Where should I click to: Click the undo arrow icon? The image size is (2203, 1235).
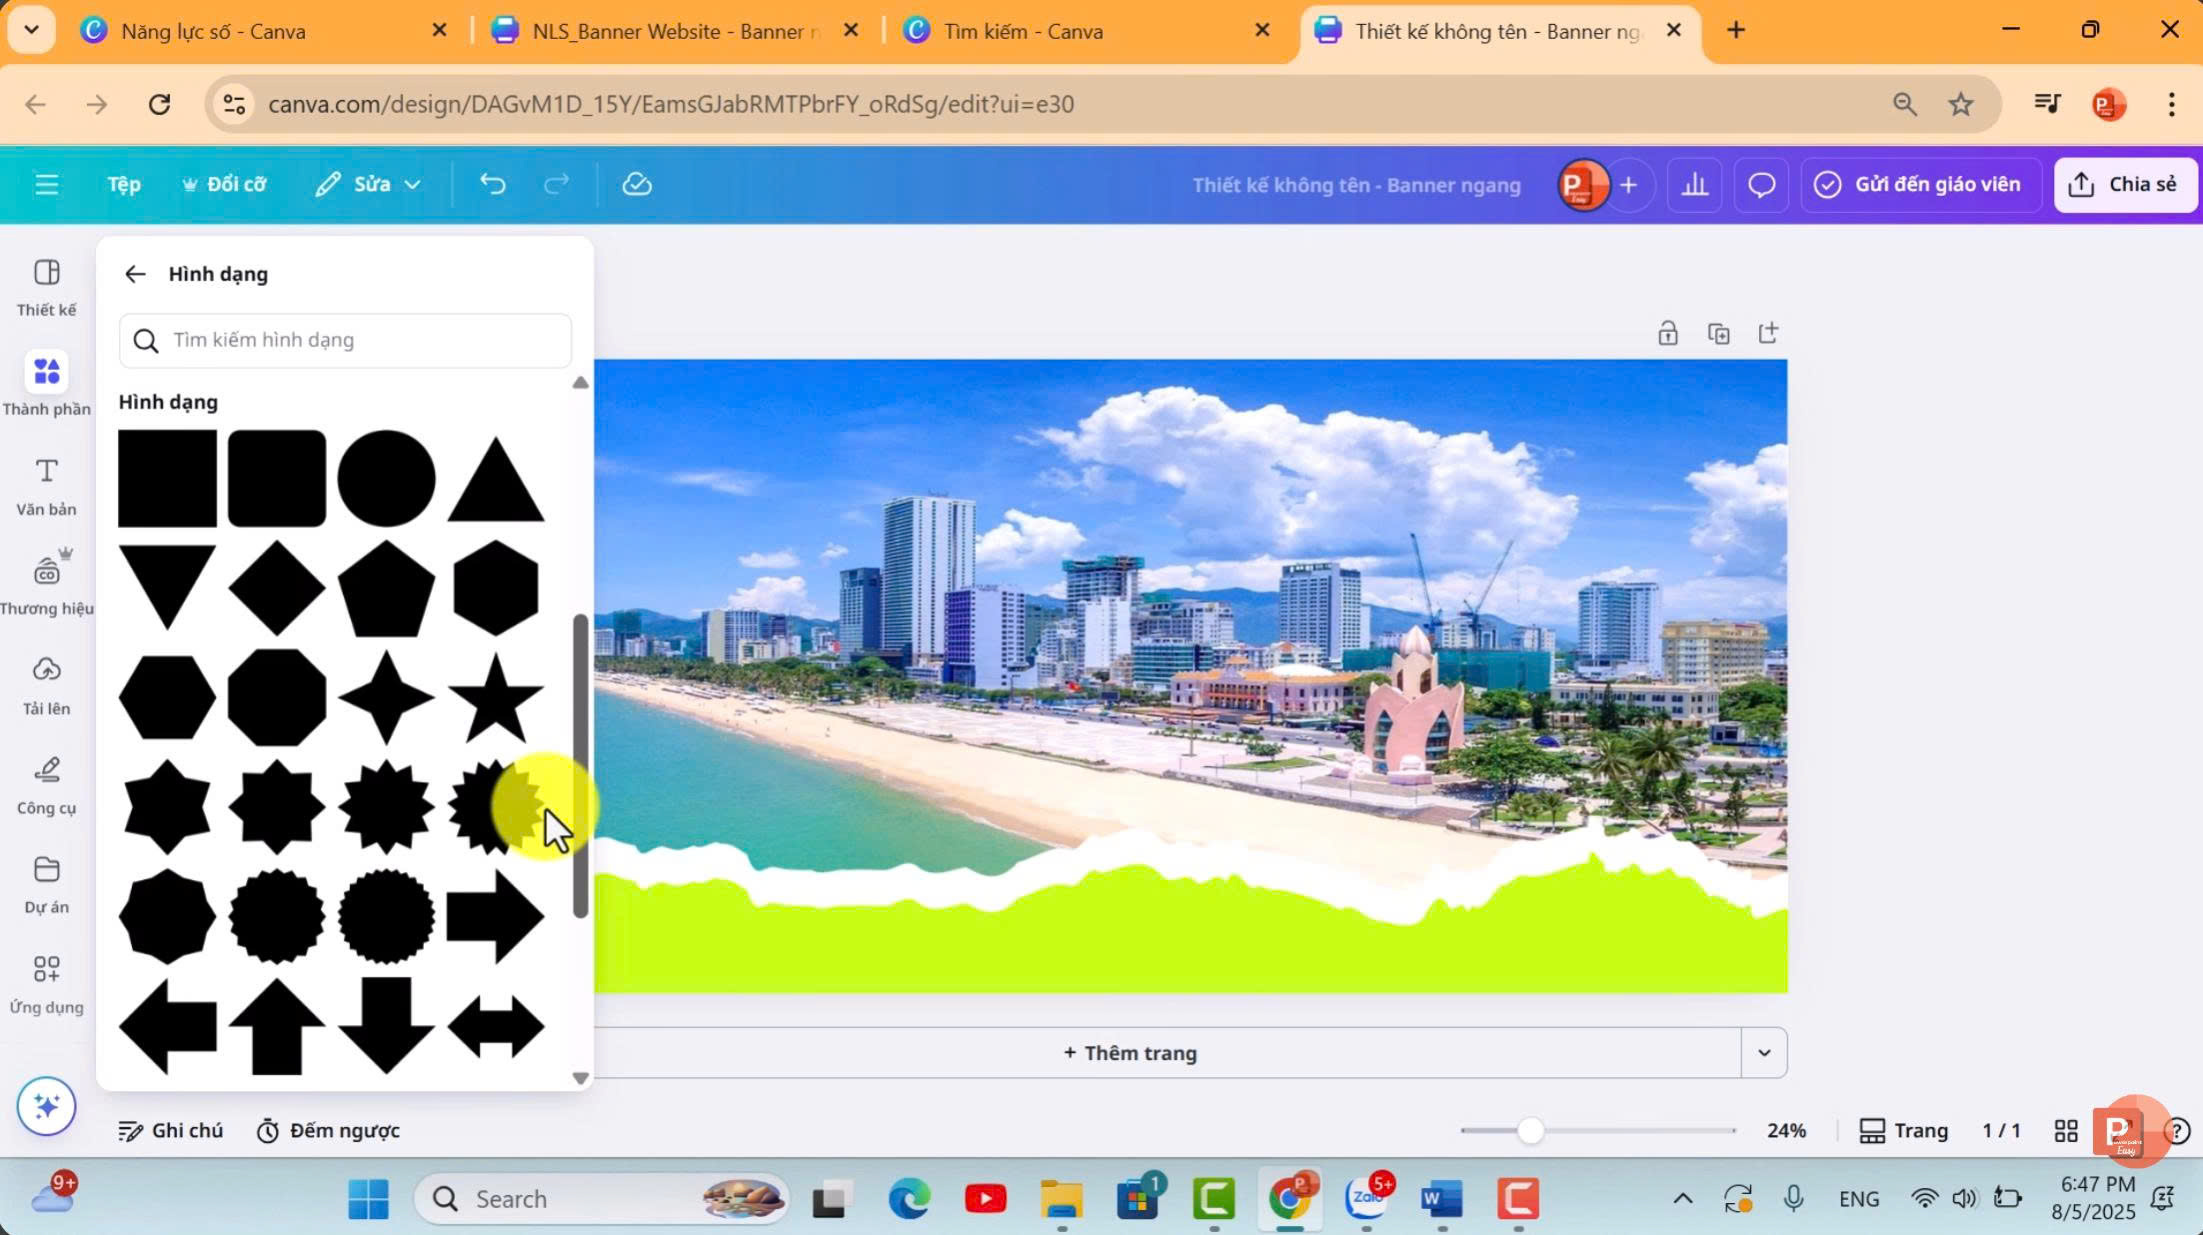(492, 184)
